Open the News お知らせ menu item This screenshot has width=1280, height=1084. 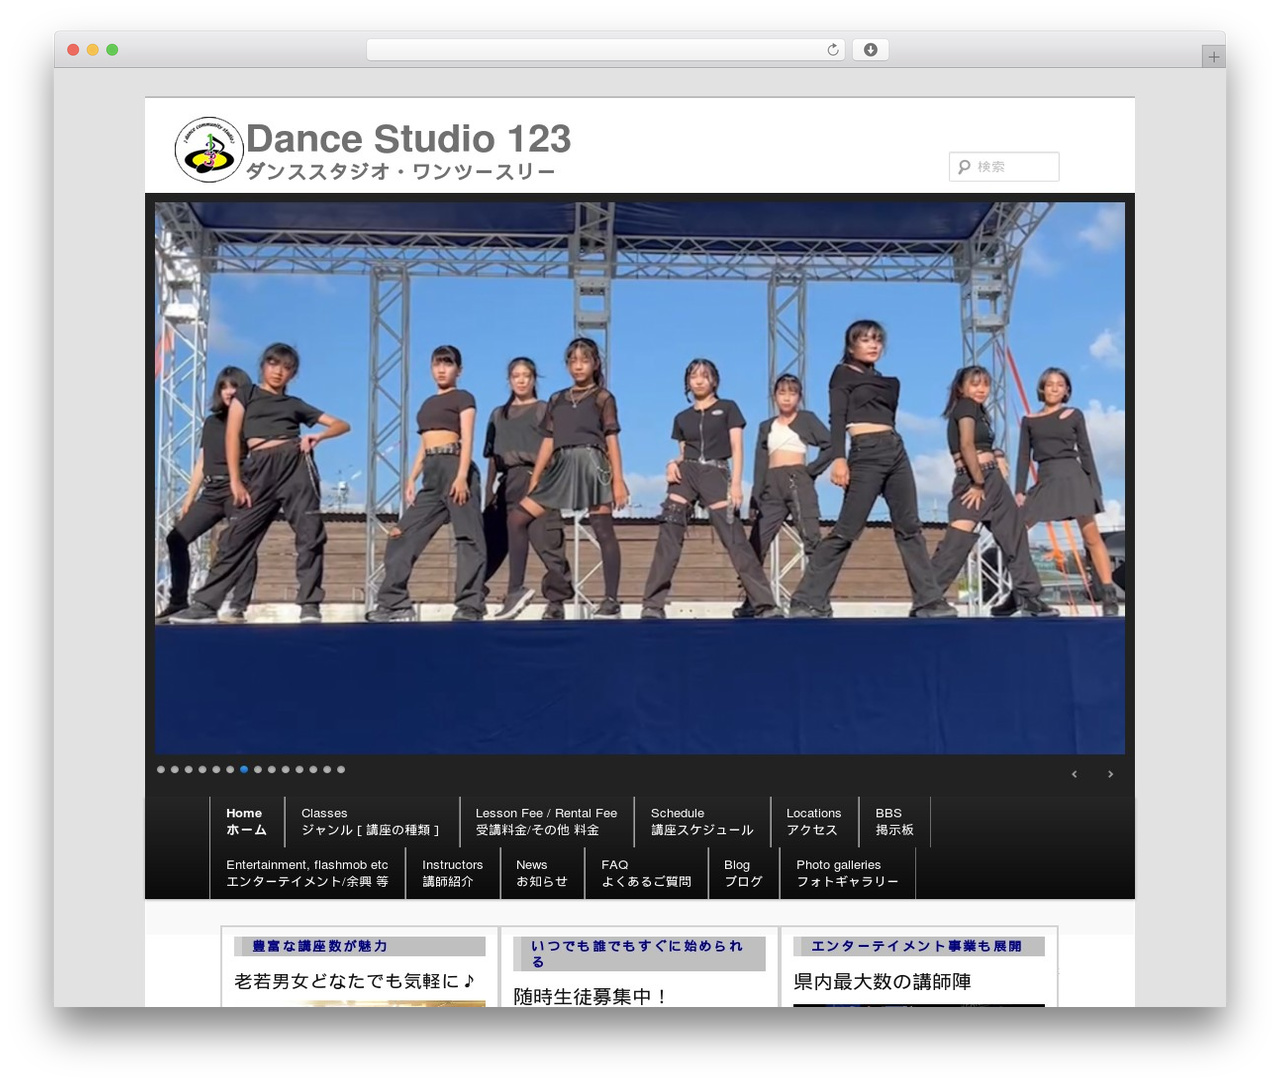(x=543, y=873)
